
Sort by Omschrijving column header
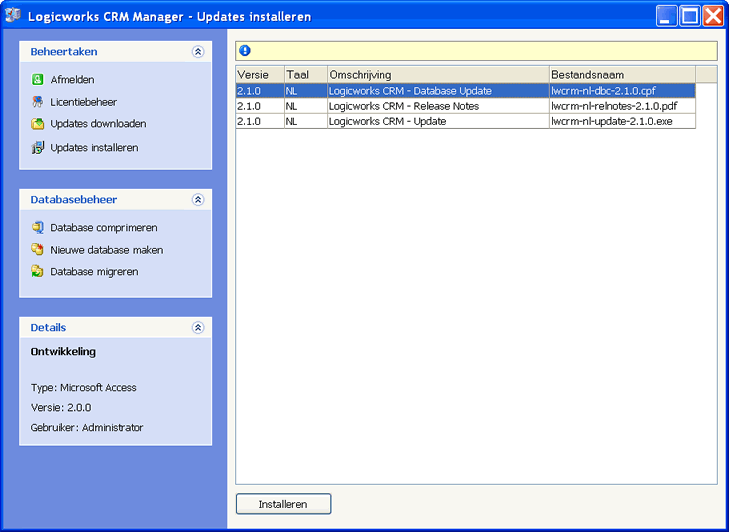(438, 74)
